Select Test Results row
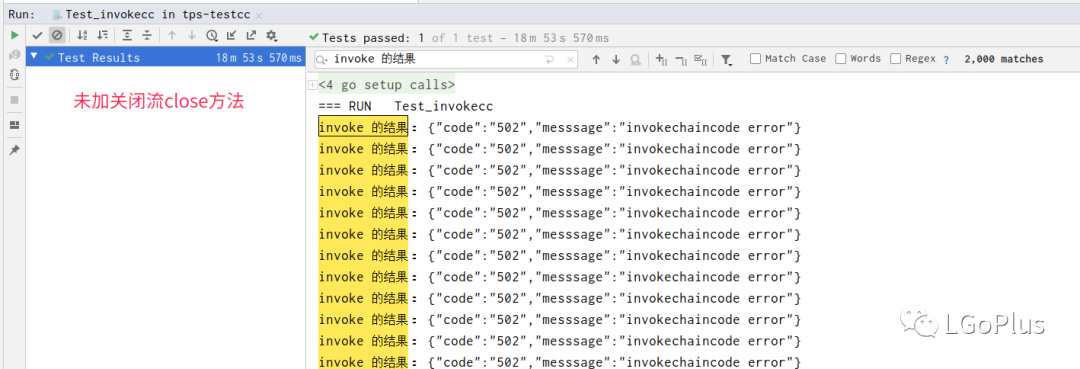Viewport: 1080px width, 369px height. tap(165, 58)
